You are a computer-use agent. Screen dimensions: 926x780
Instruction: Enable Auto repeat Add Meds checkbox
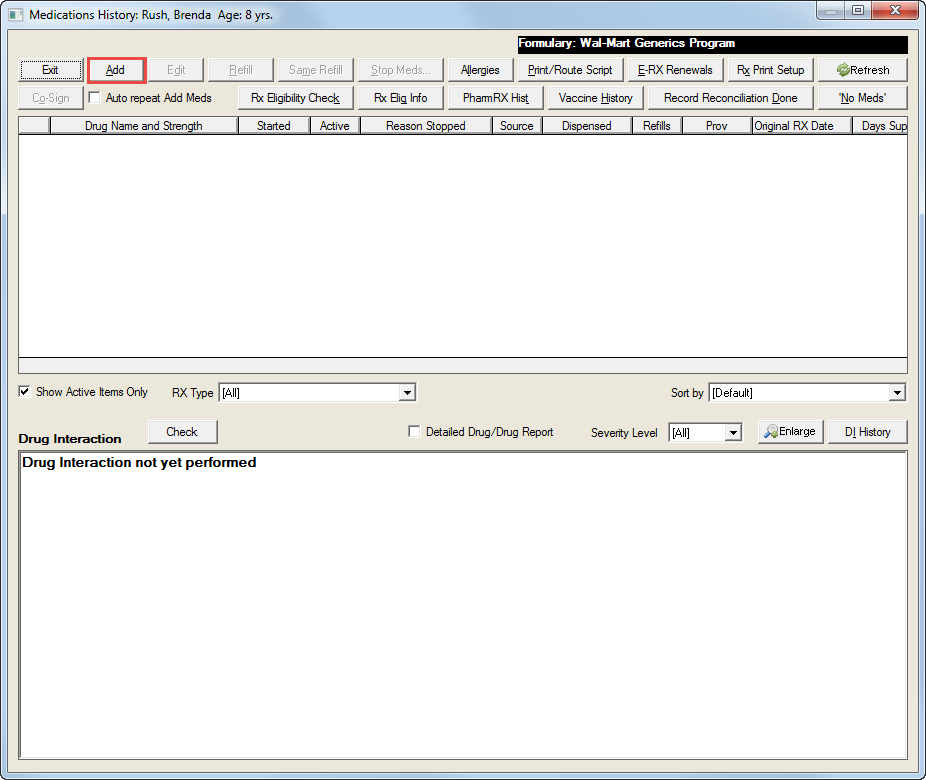point(95,98)
